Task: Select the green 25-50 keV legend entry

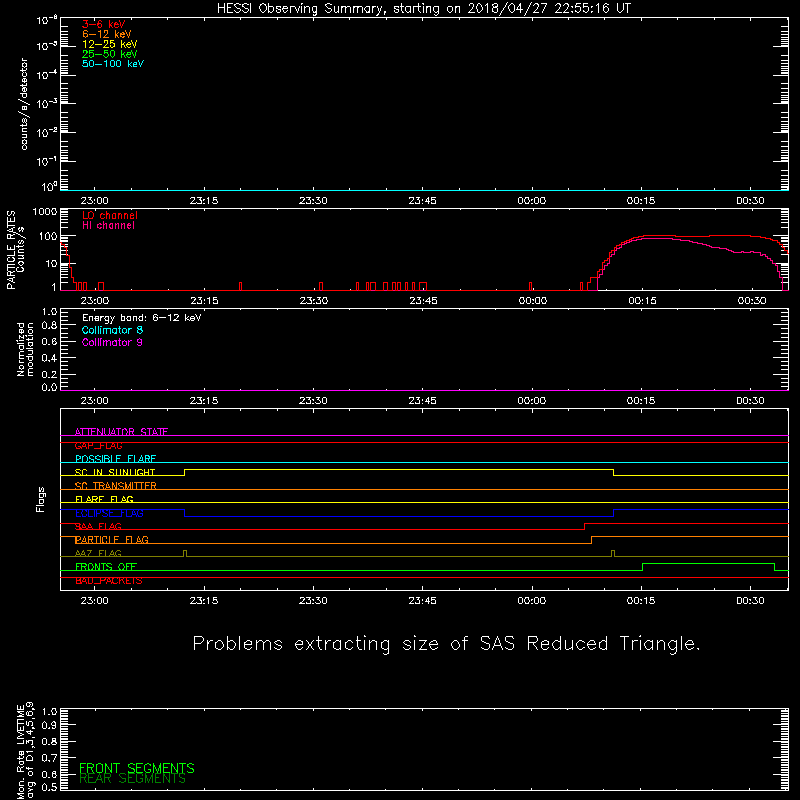Action: [x=110, y=54]
